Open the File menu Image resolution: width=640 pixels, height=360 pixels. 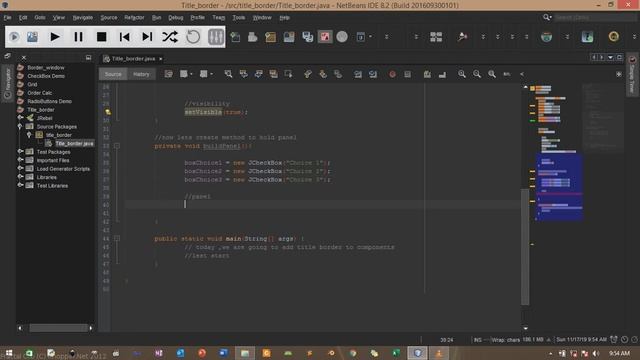7,18
